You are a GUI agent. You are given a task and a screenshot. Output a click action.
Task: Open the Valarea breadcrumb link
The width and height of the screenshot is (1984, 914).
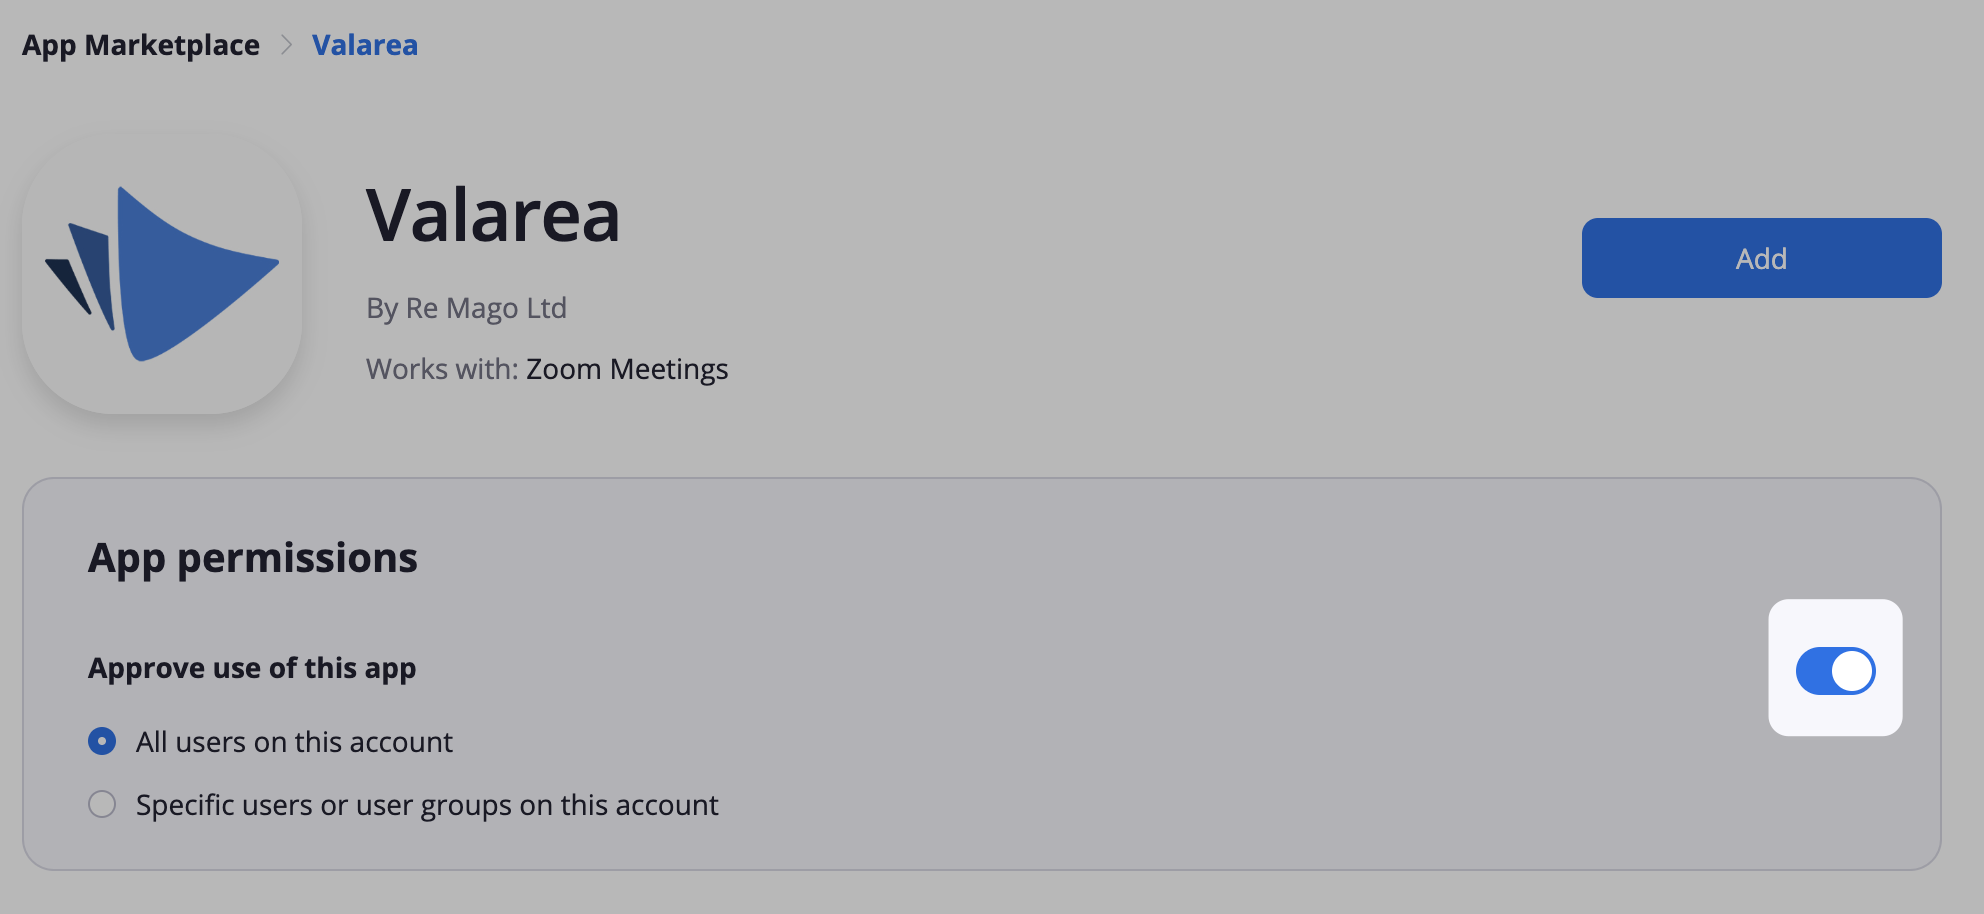tap(365, 45)
